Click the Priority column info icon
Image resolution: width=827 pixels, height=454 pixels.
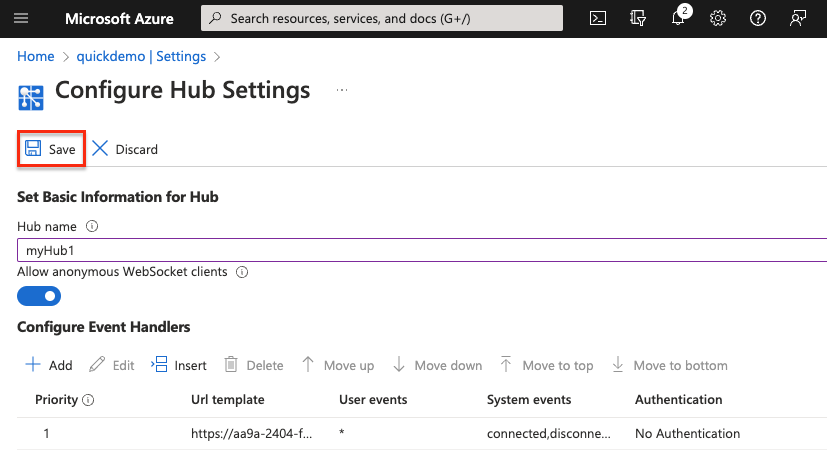tap(88, 400)
